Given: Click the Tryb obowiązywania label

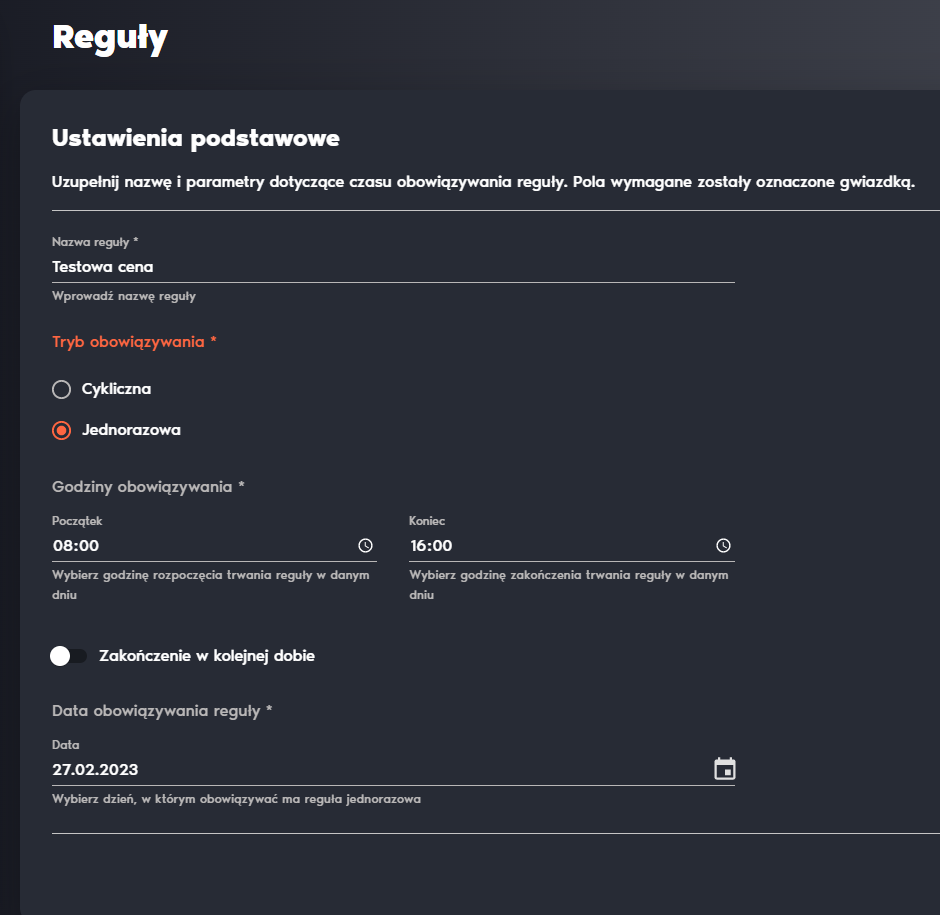Looking at the screenshot, I should pos(134,342).
